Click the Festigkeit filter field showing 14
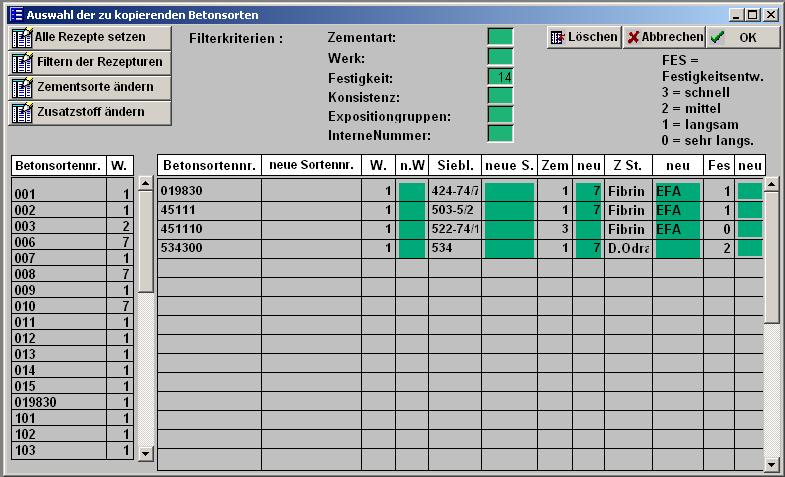Viewport: 785px width, 477px height. click(500, 77)
